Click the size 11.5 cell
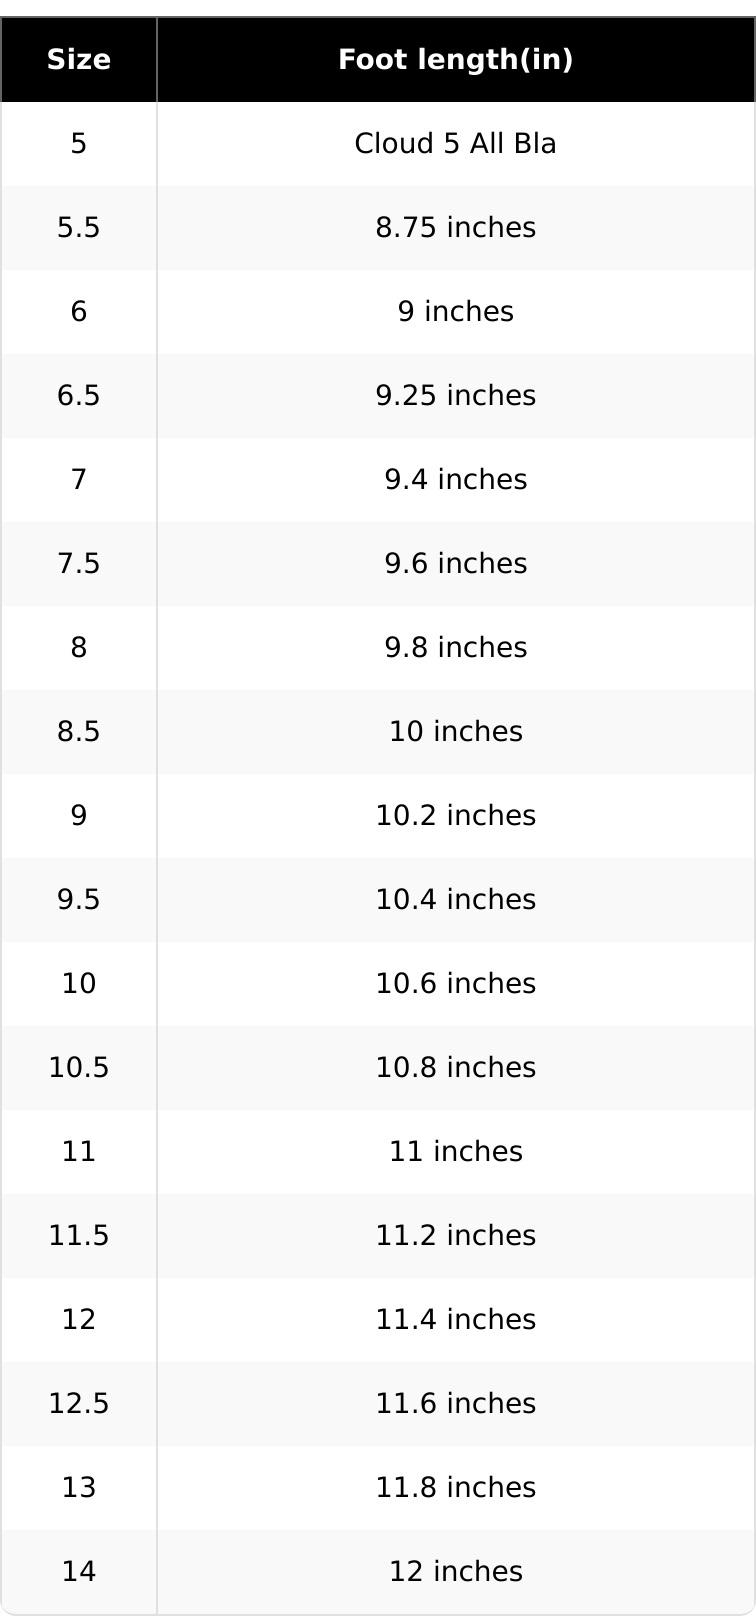 pyautogui.click(x=79, y=1236)
